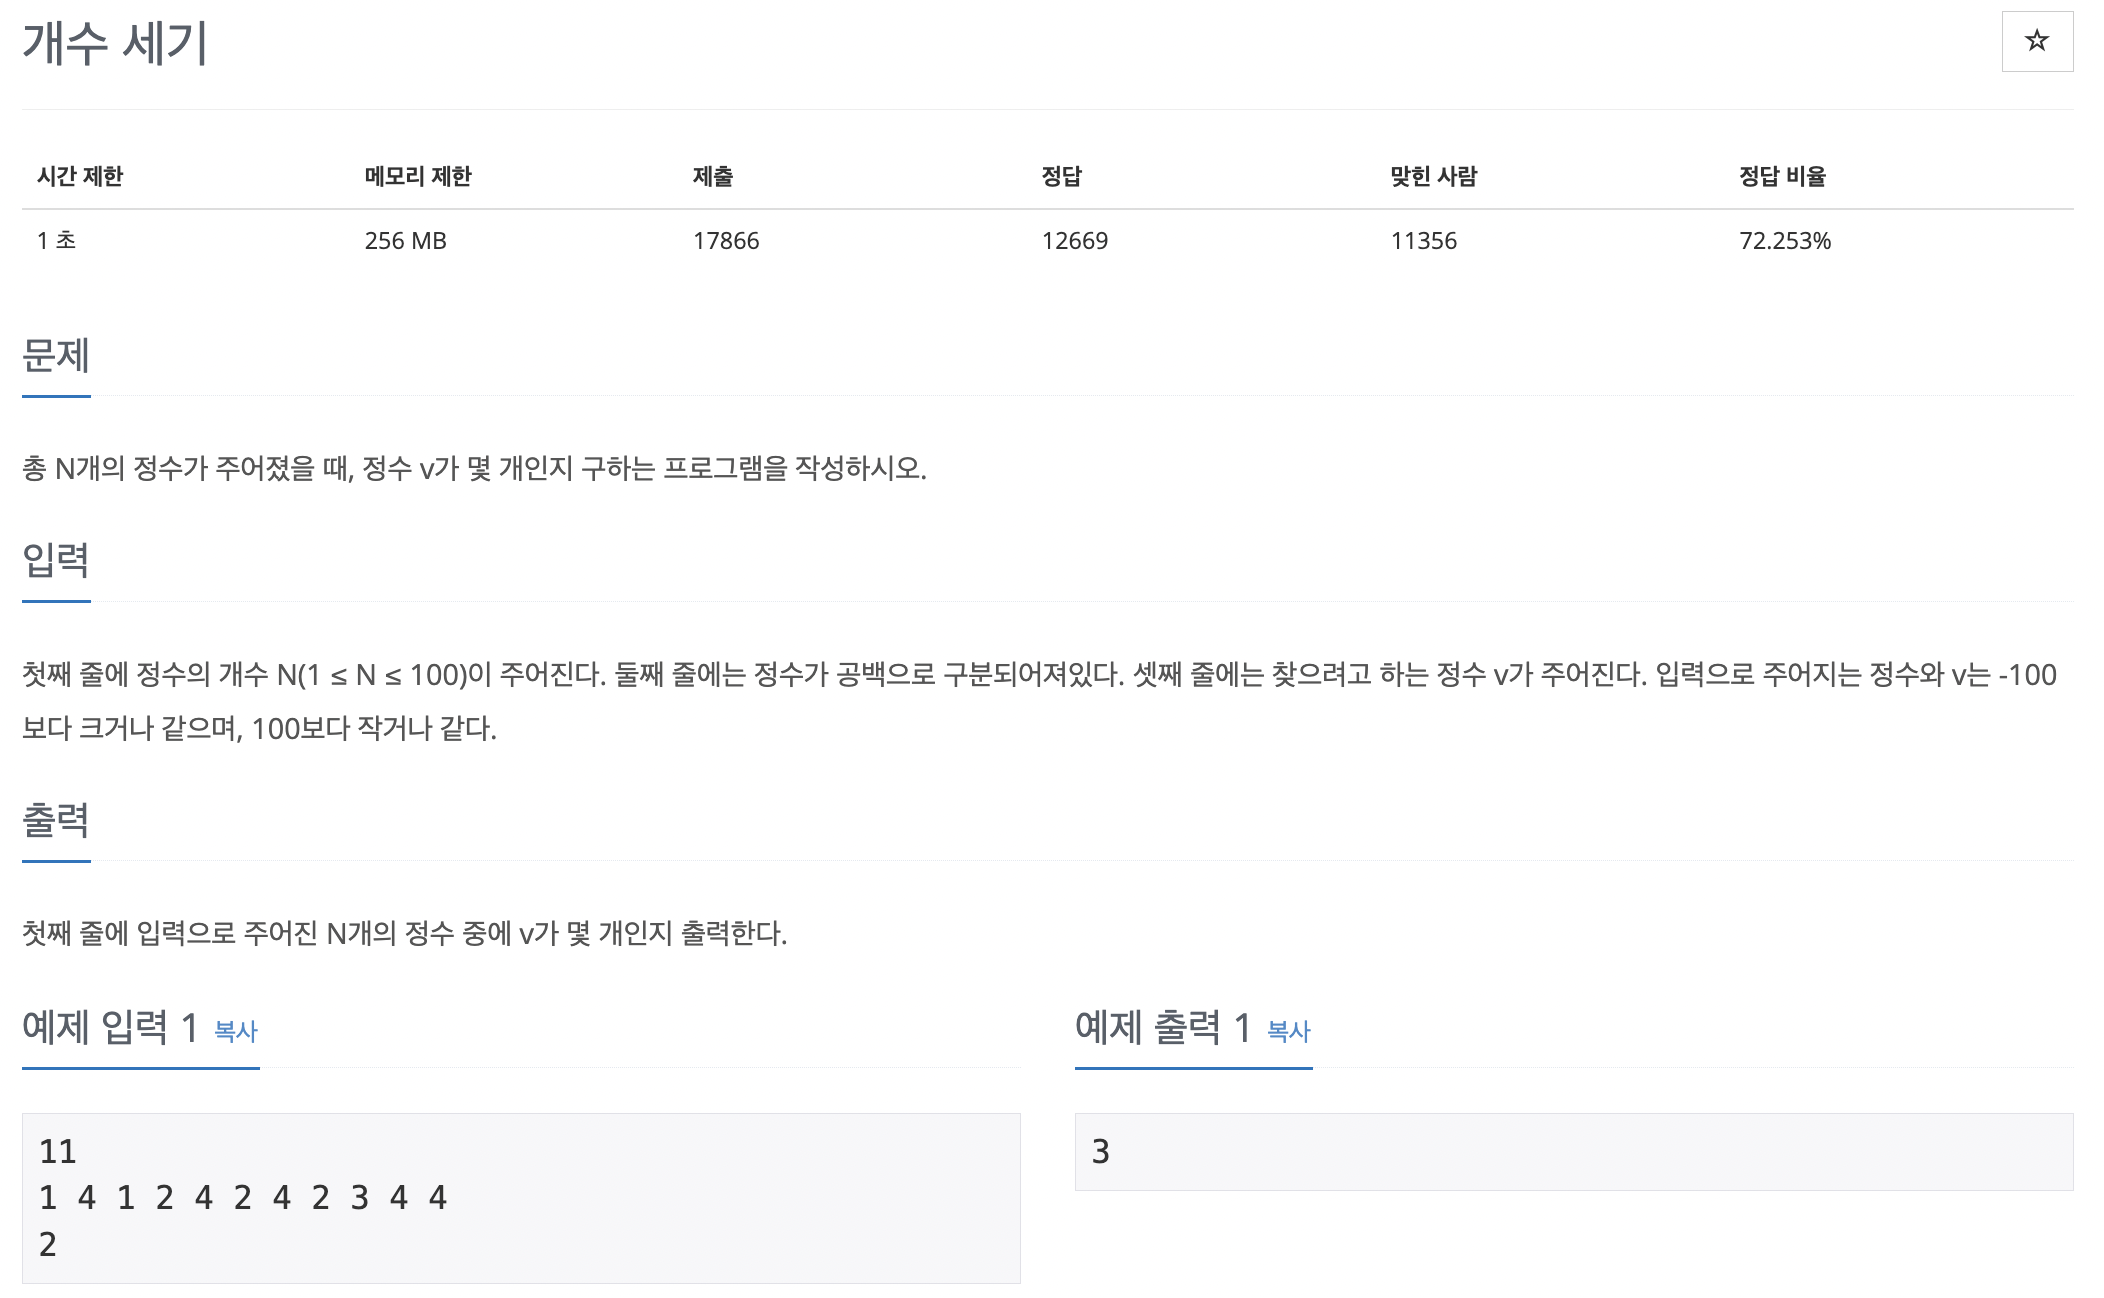Click the star favorite icon

pyautogui.click(x=2037, y=41)
